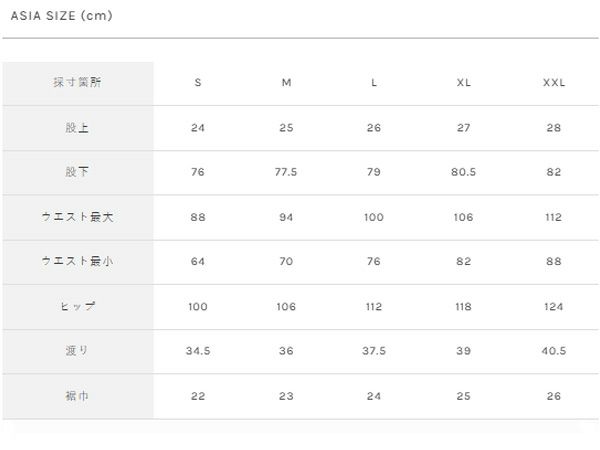The width and height of the screenshot is (600, 450).
Task: Click the 股下 row label
Action: pos(77,172)
